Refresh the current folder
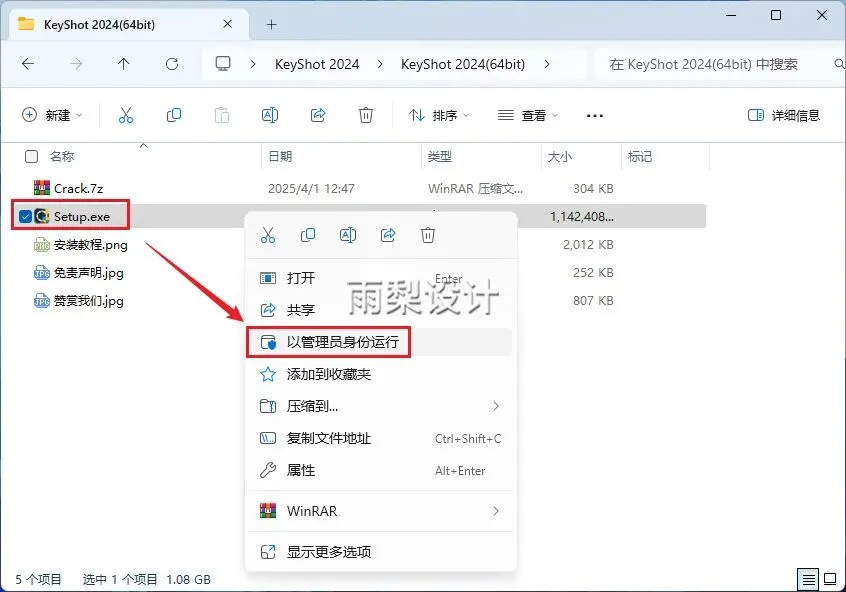846x592 pixels. [172, 64]
